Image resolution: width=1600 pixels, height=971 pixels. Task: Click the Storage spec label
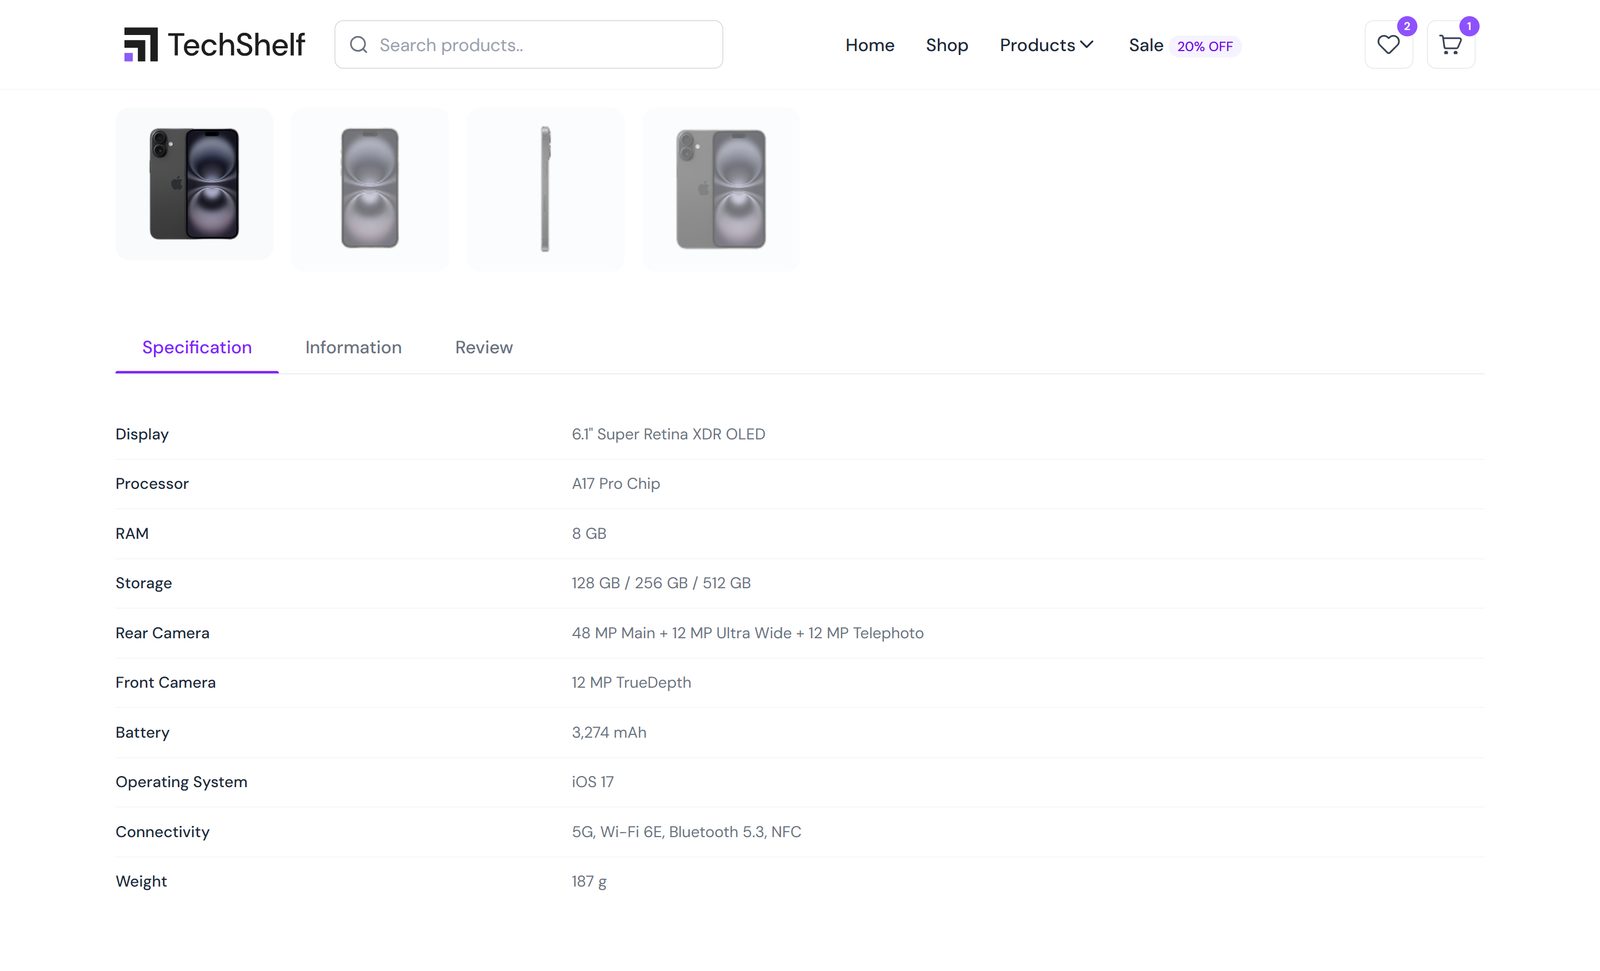144,583
